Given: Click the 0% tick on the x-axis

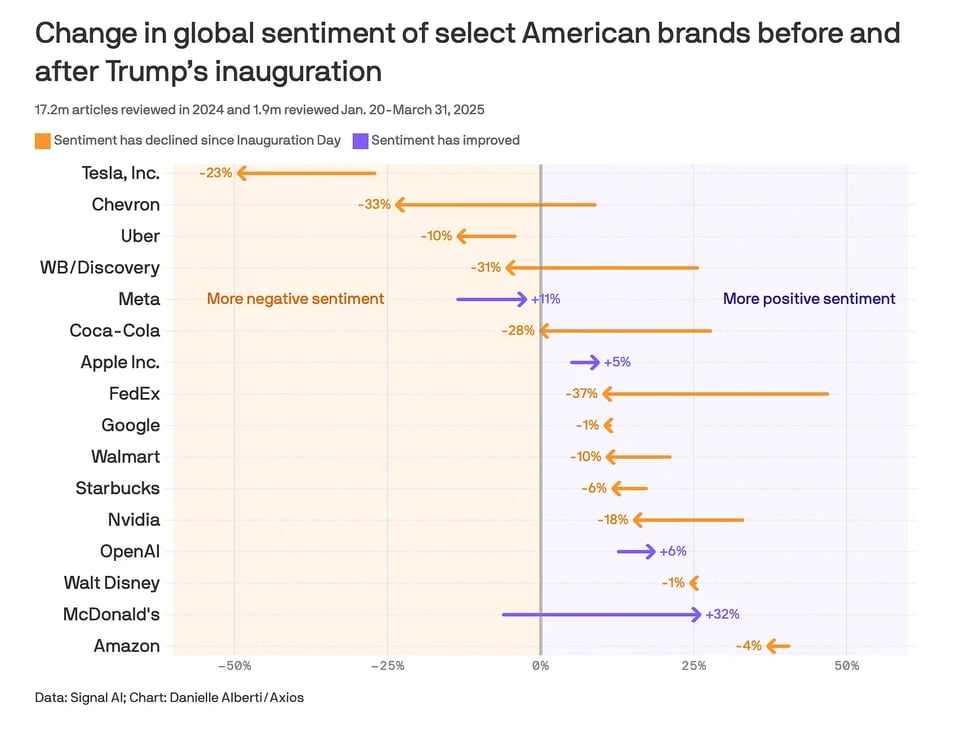Looking at the screenshot, I should click(x=540, y=665).
